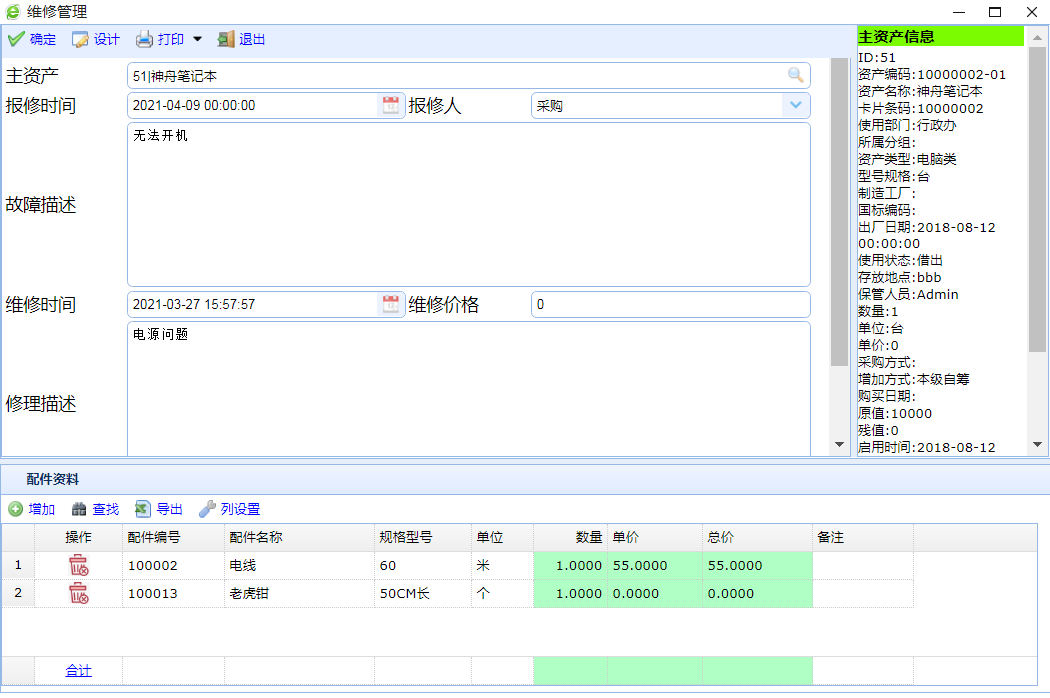This screenshot has height=698, width=1050.
Task: Open the 报修人 dropdown list
Action: [795, 105]
